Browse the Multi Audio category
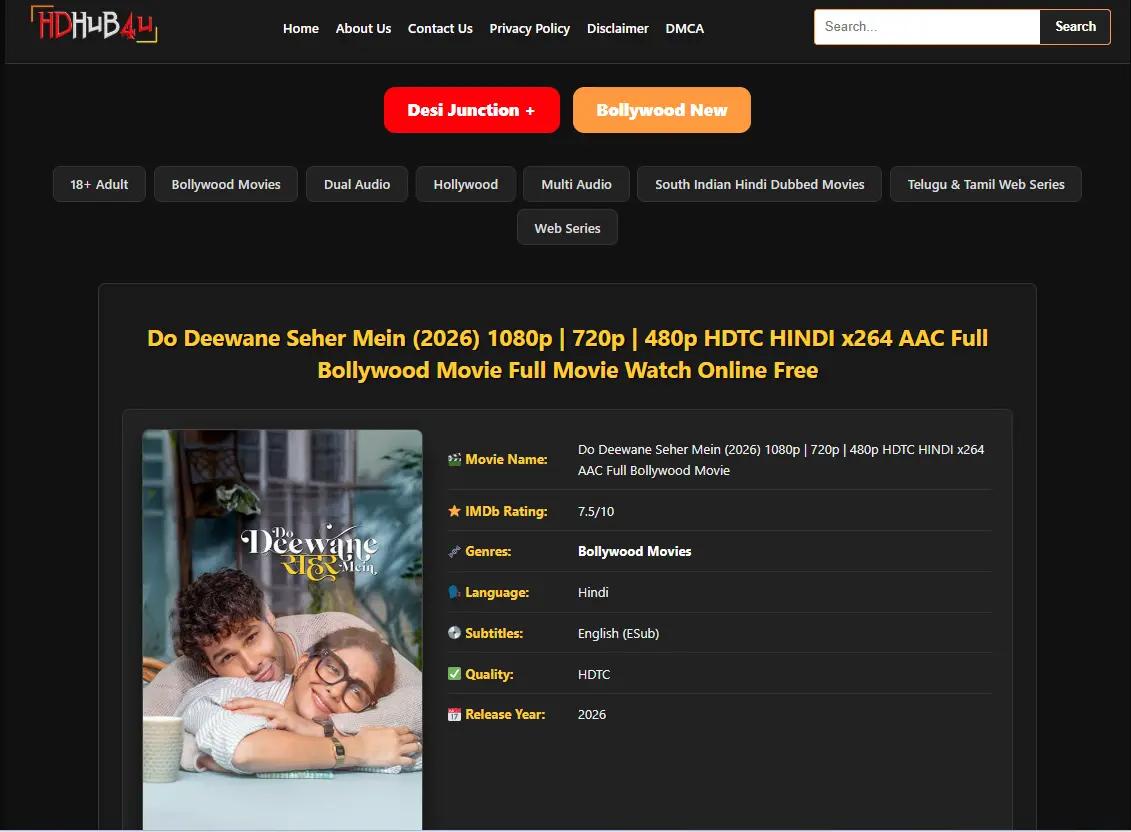 point(576,184)
